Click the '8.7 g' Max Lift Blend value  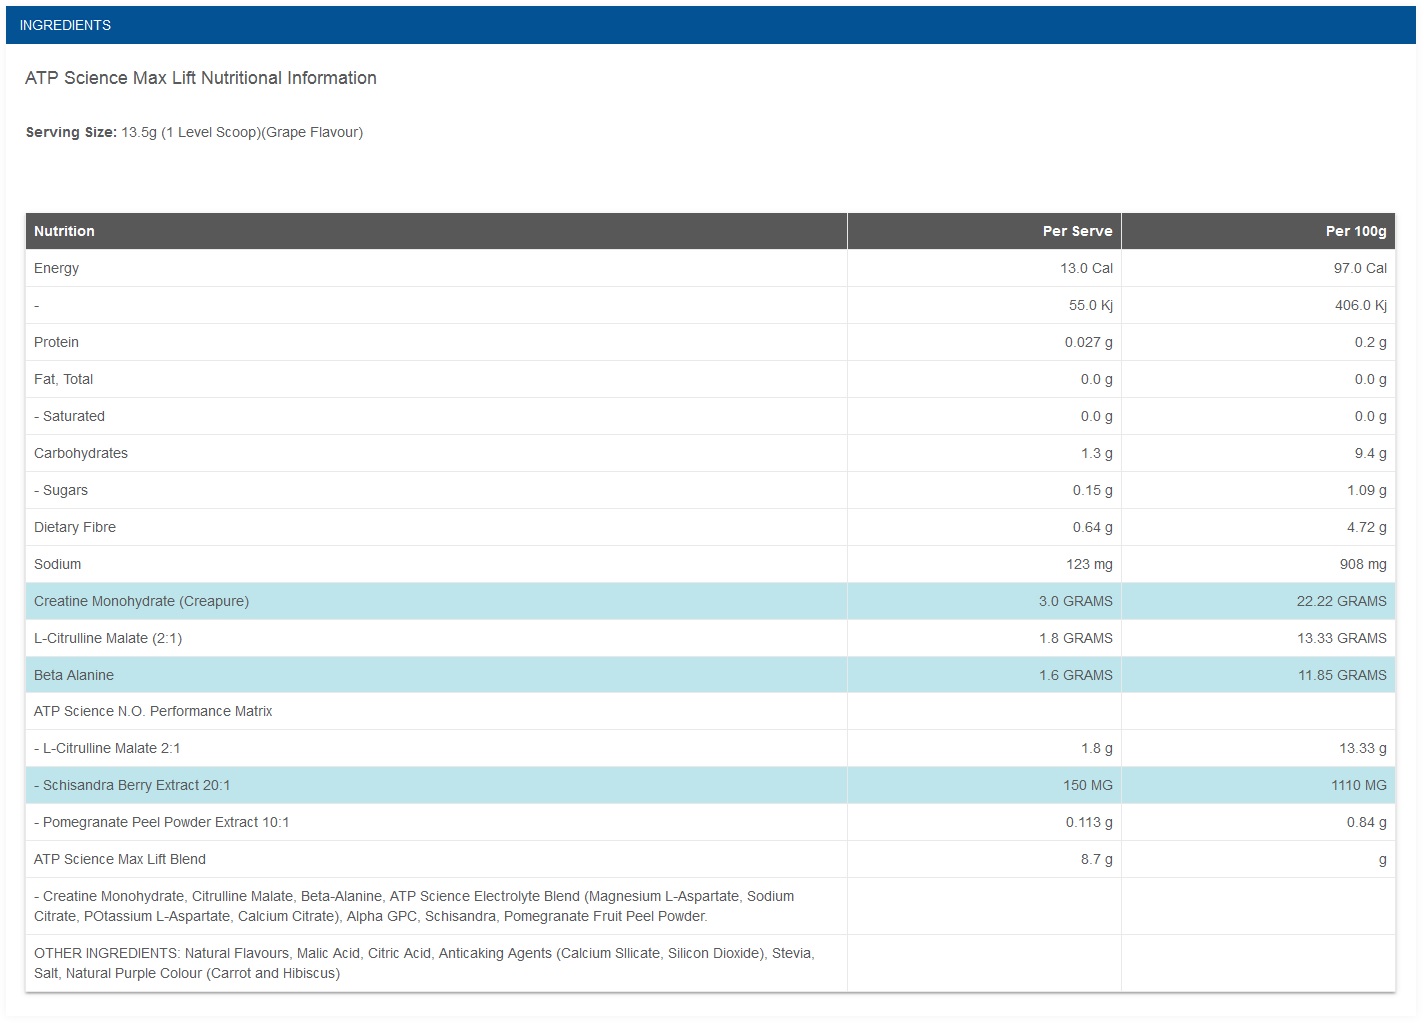pos(1097,859)
